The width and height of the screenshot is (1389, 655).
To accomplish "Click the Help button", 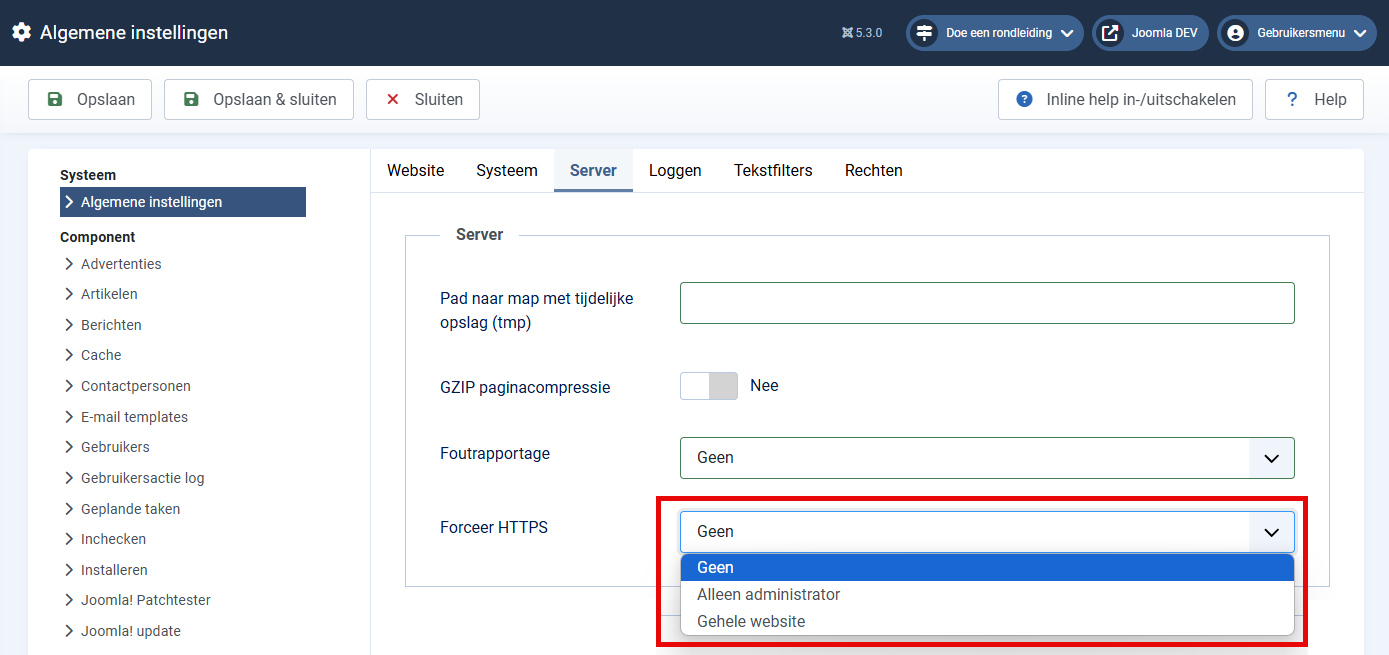I will 1313,99.
